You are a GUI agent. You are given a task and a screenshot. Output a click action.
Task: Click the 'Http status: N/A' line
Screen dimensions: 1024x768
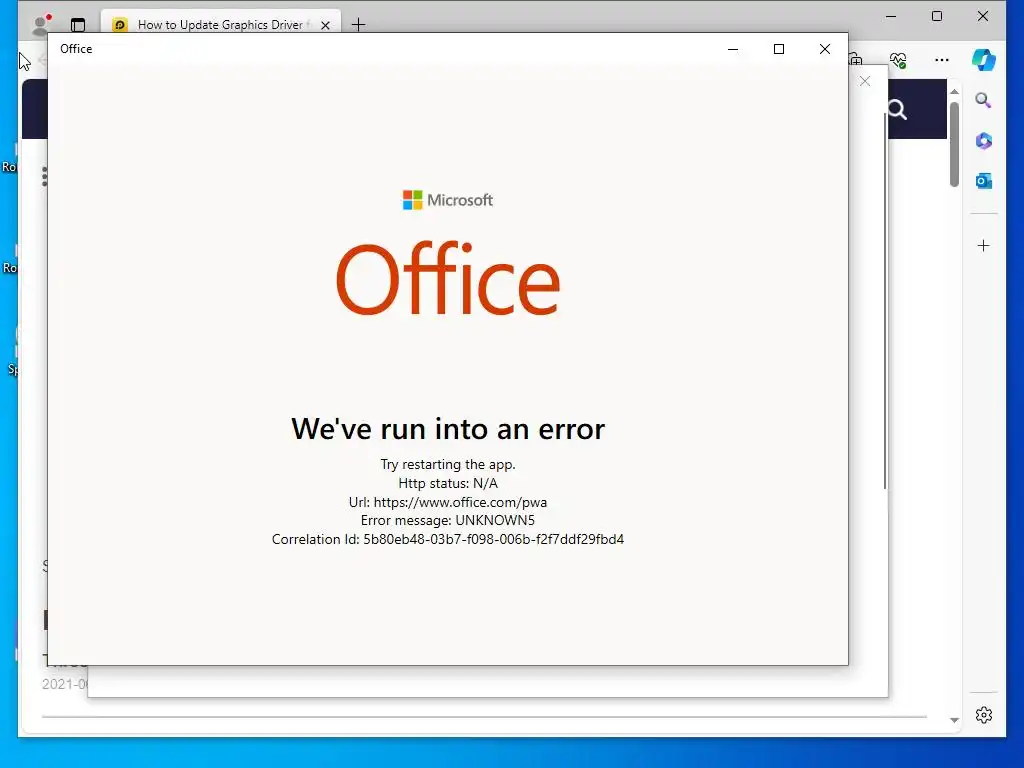(x=448, y=483)
